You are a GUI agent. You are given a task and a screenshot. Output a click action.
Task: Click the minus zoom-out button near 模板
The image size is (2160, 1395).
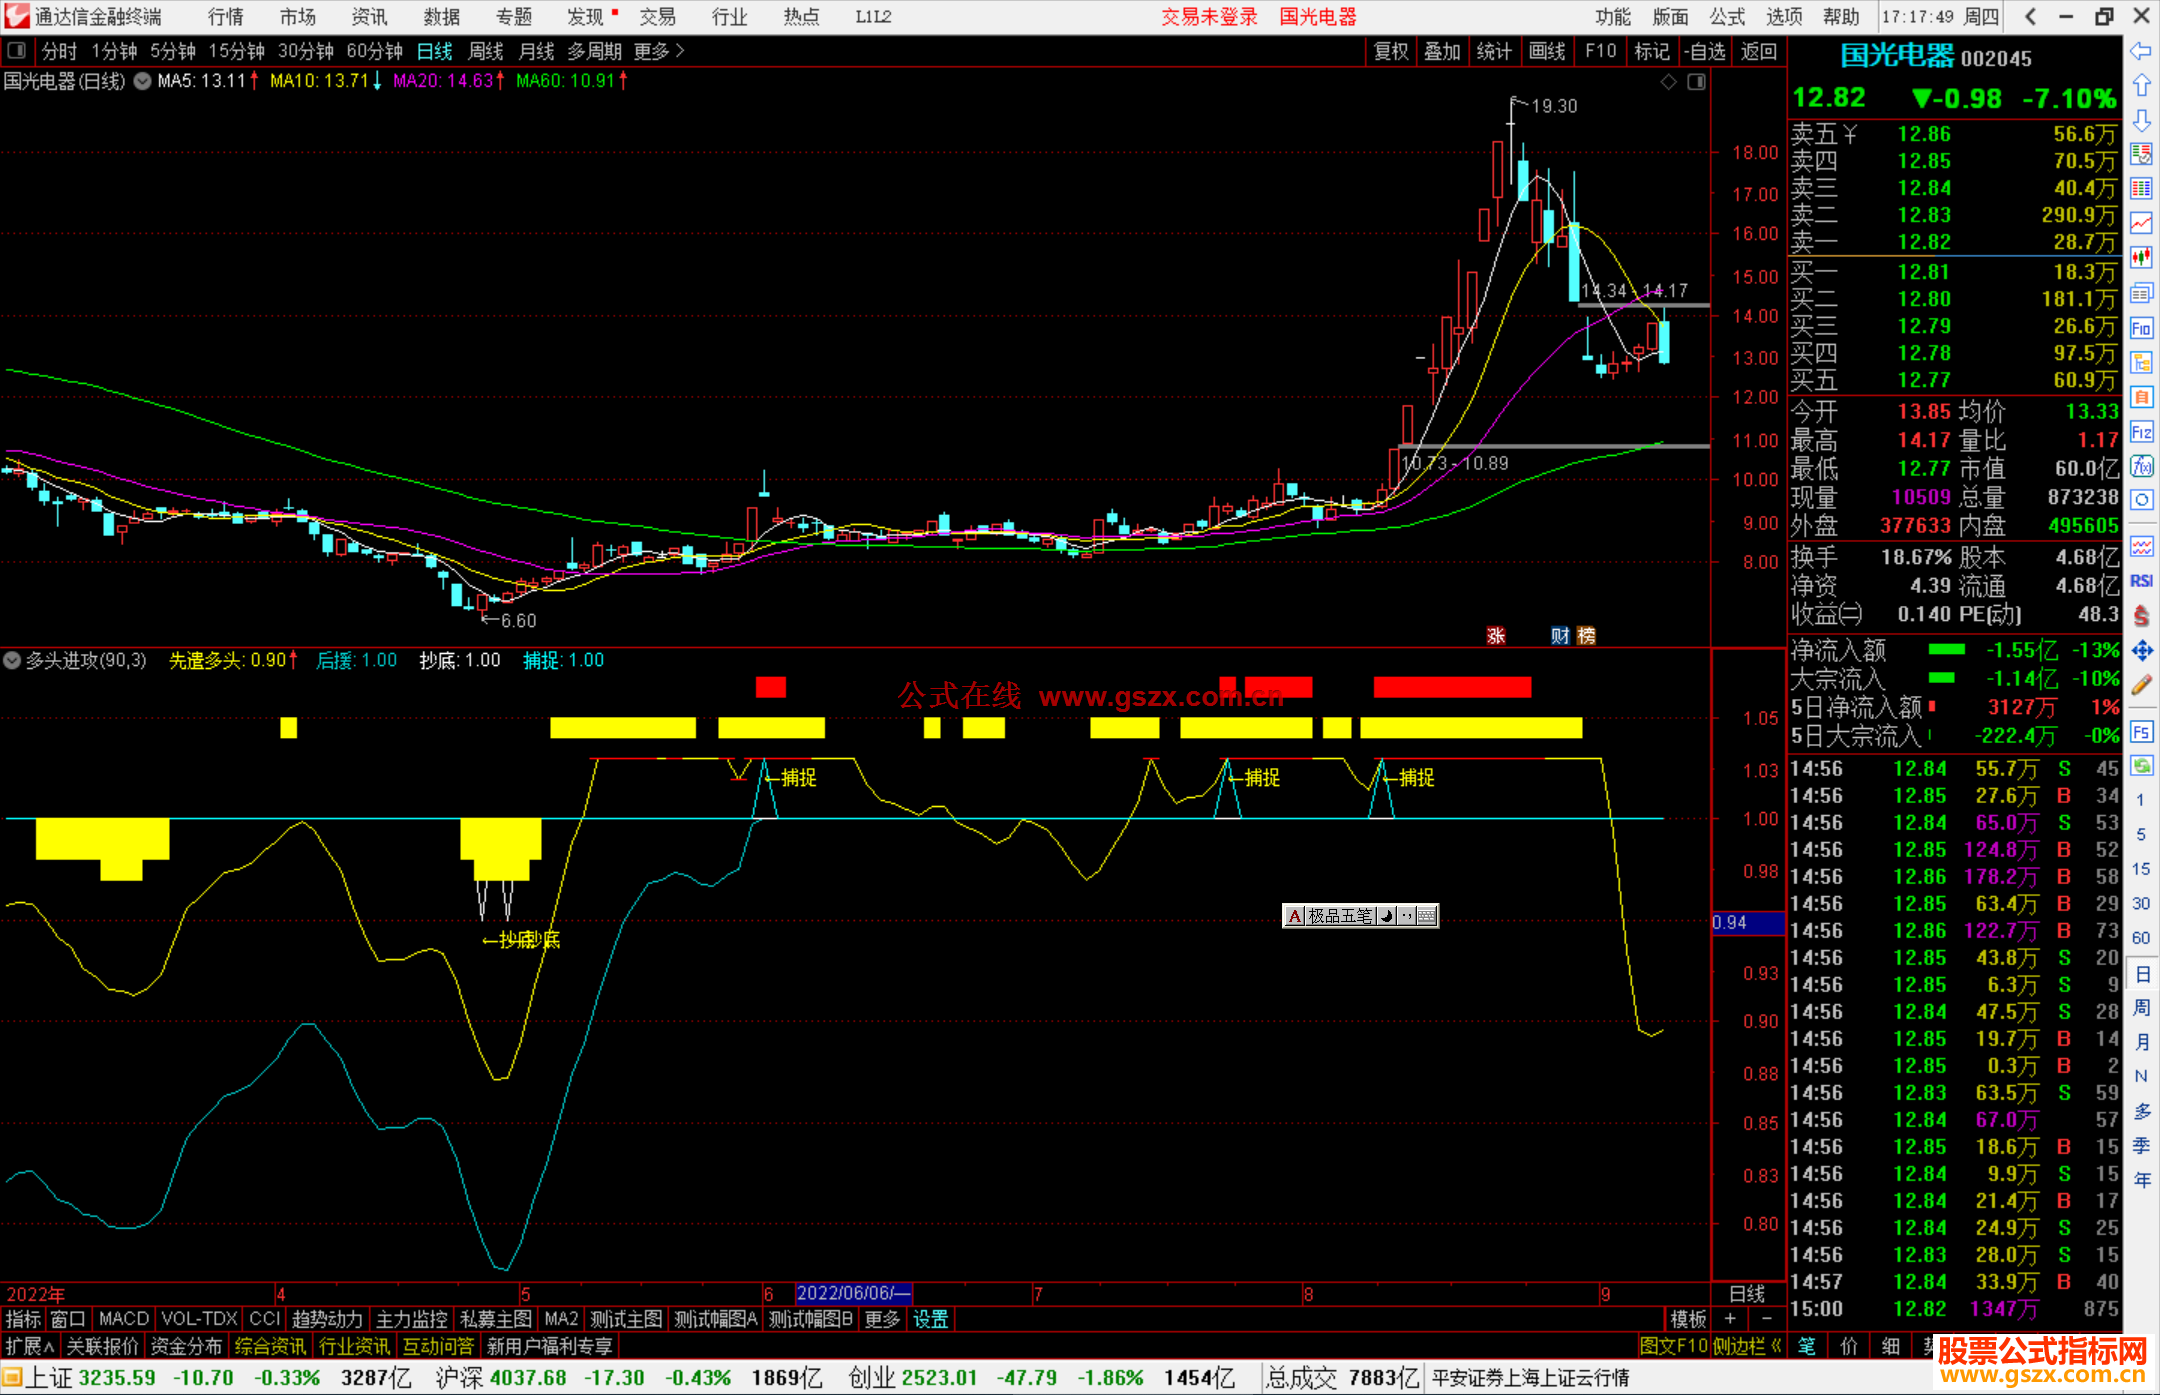pos(1767,1319)
